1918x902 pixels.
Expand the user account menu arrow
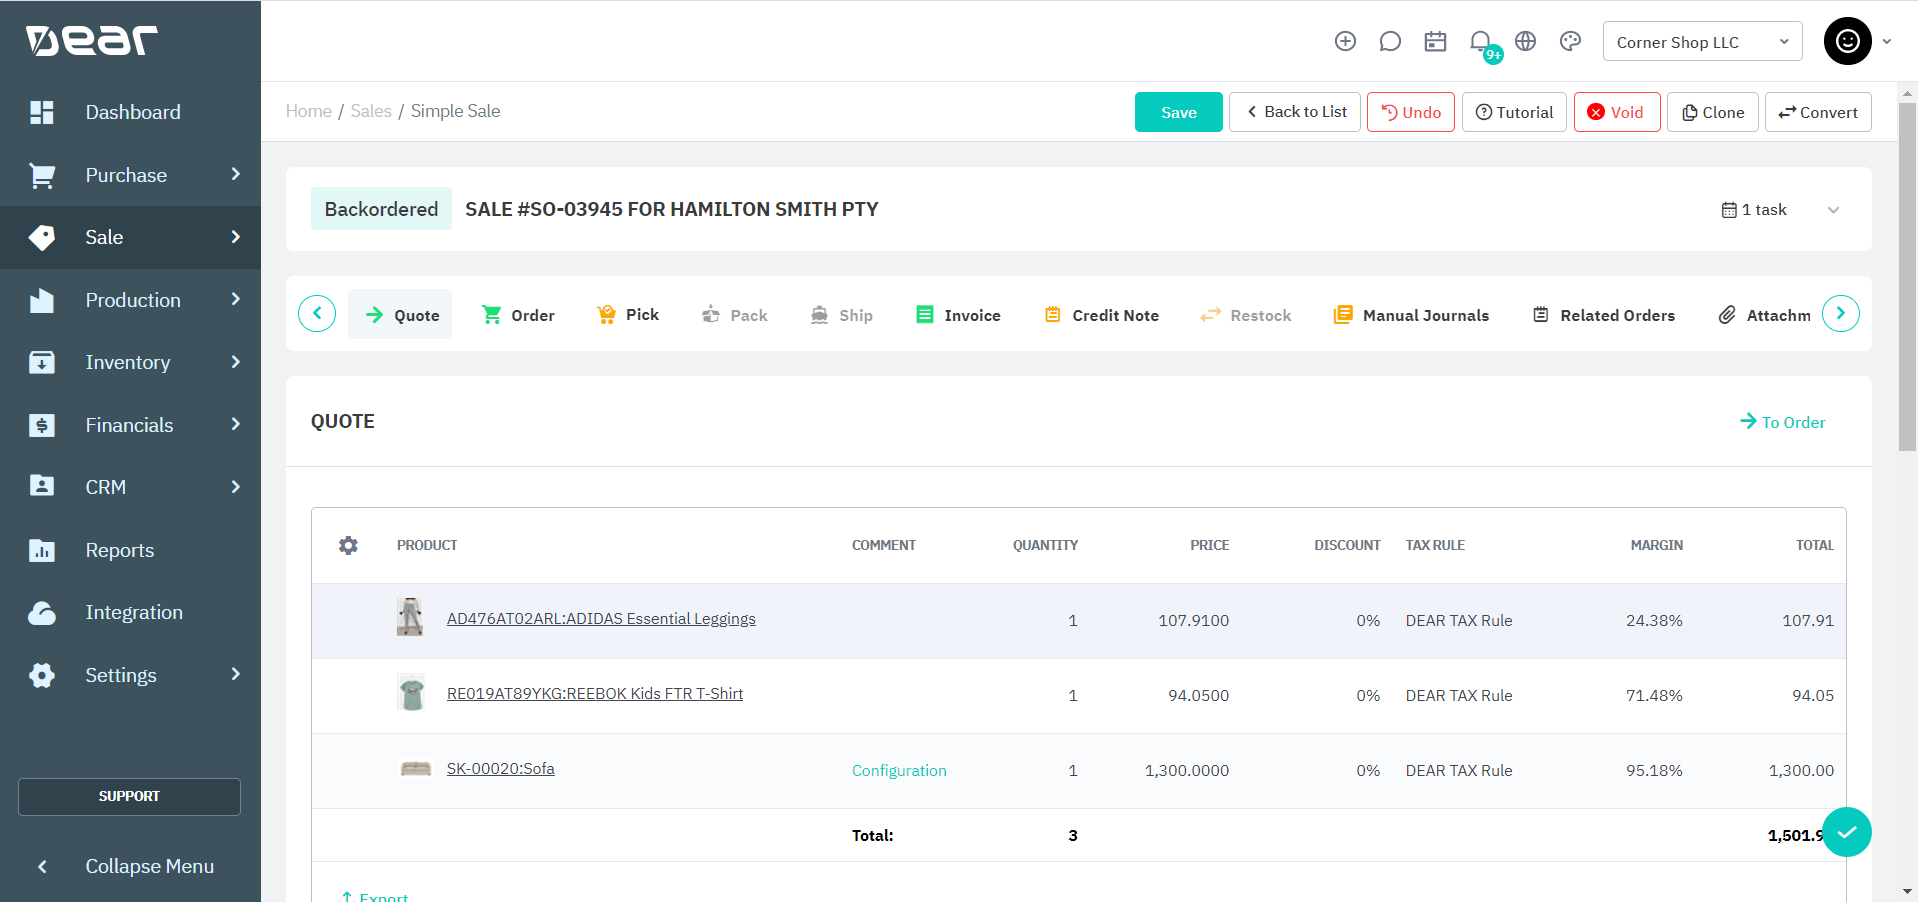[1887, 42]
